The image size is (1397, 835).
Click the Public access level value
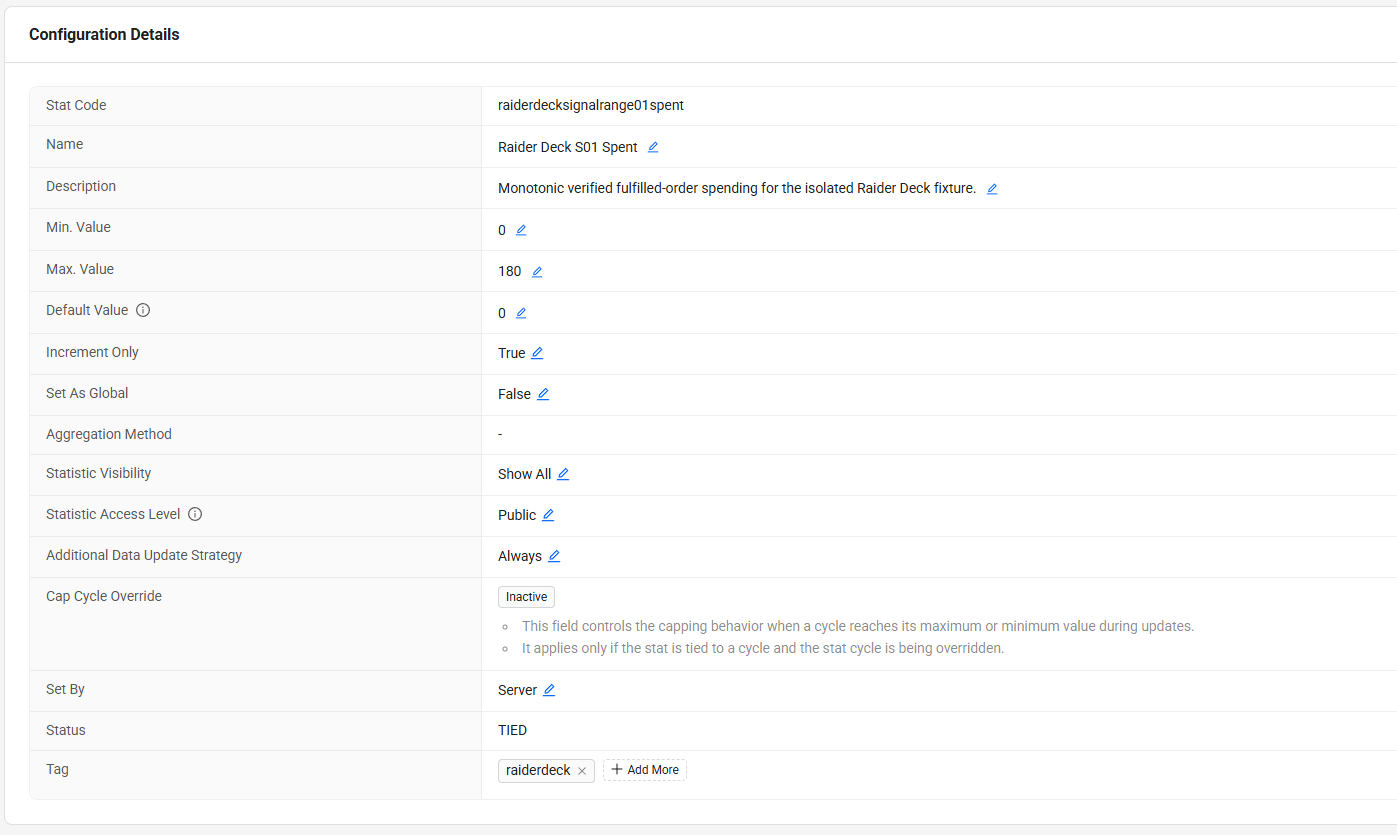click(x=517, y=515)
